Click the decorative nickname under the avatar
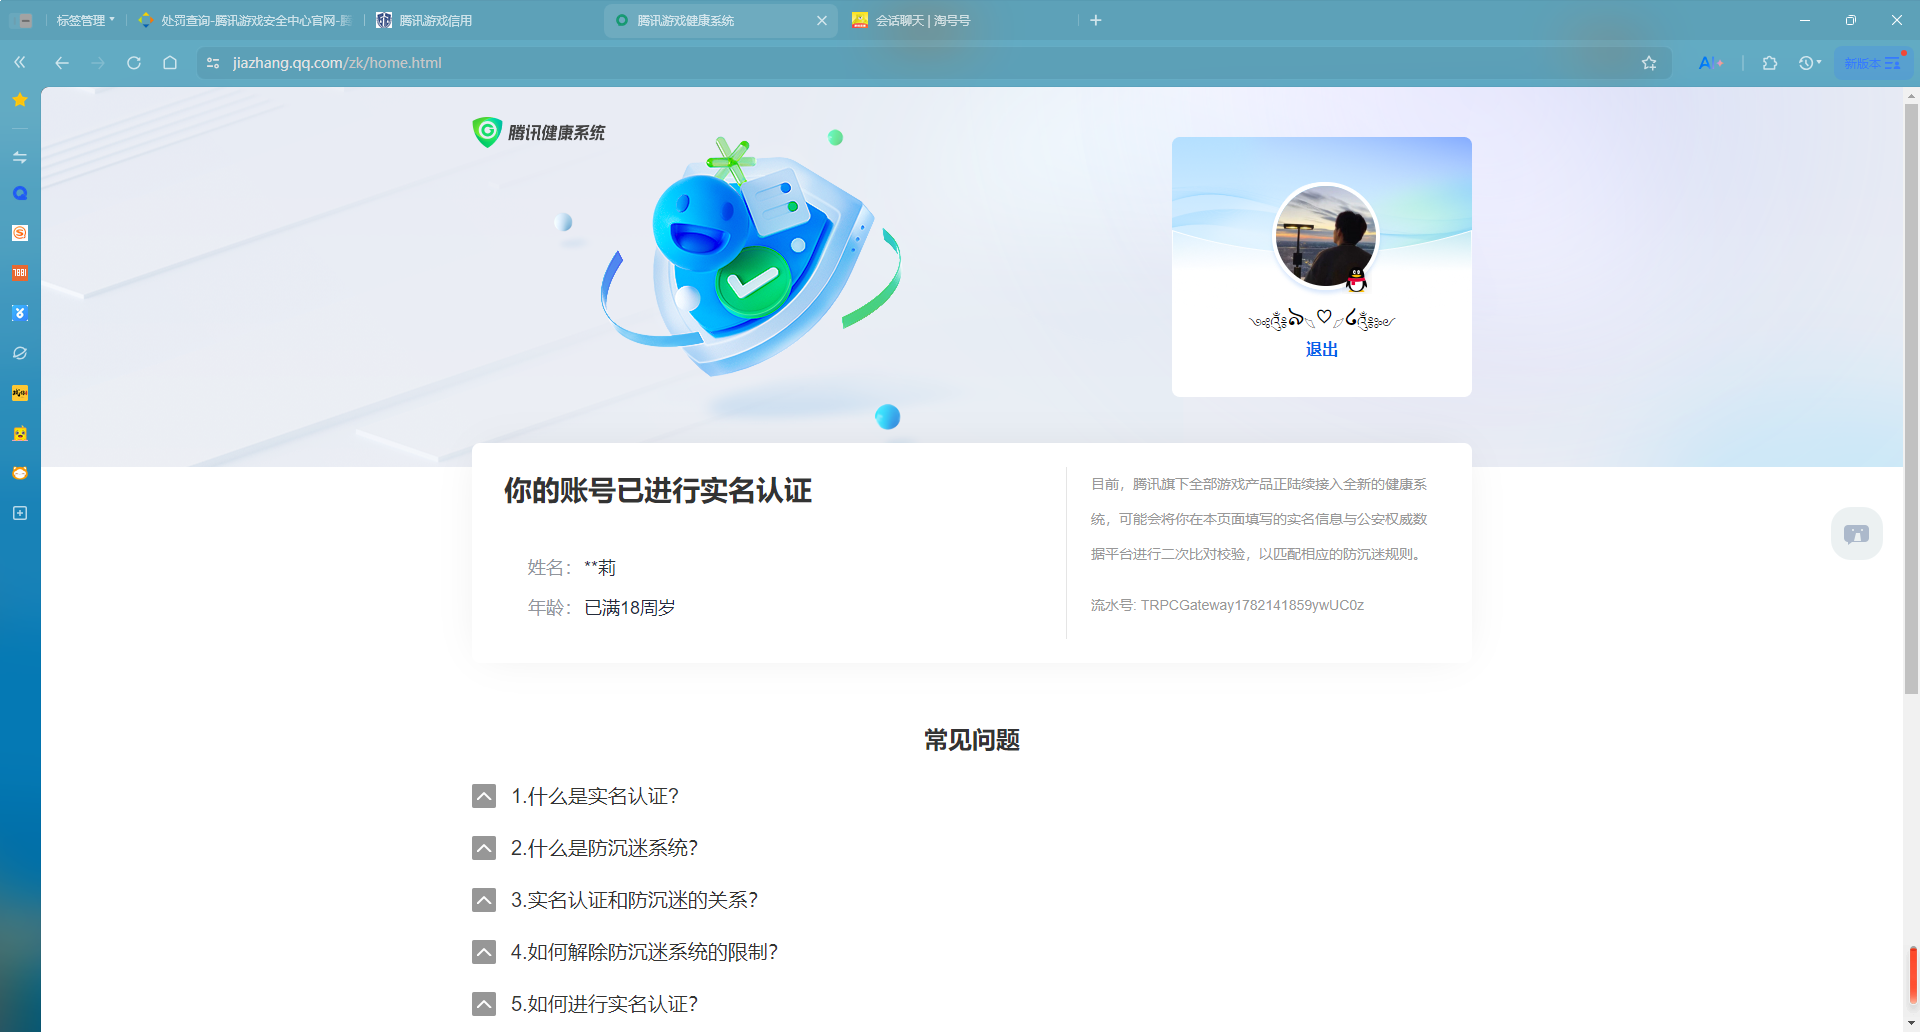This screenshot has height=1032, width=1920. pos(1322,319)
